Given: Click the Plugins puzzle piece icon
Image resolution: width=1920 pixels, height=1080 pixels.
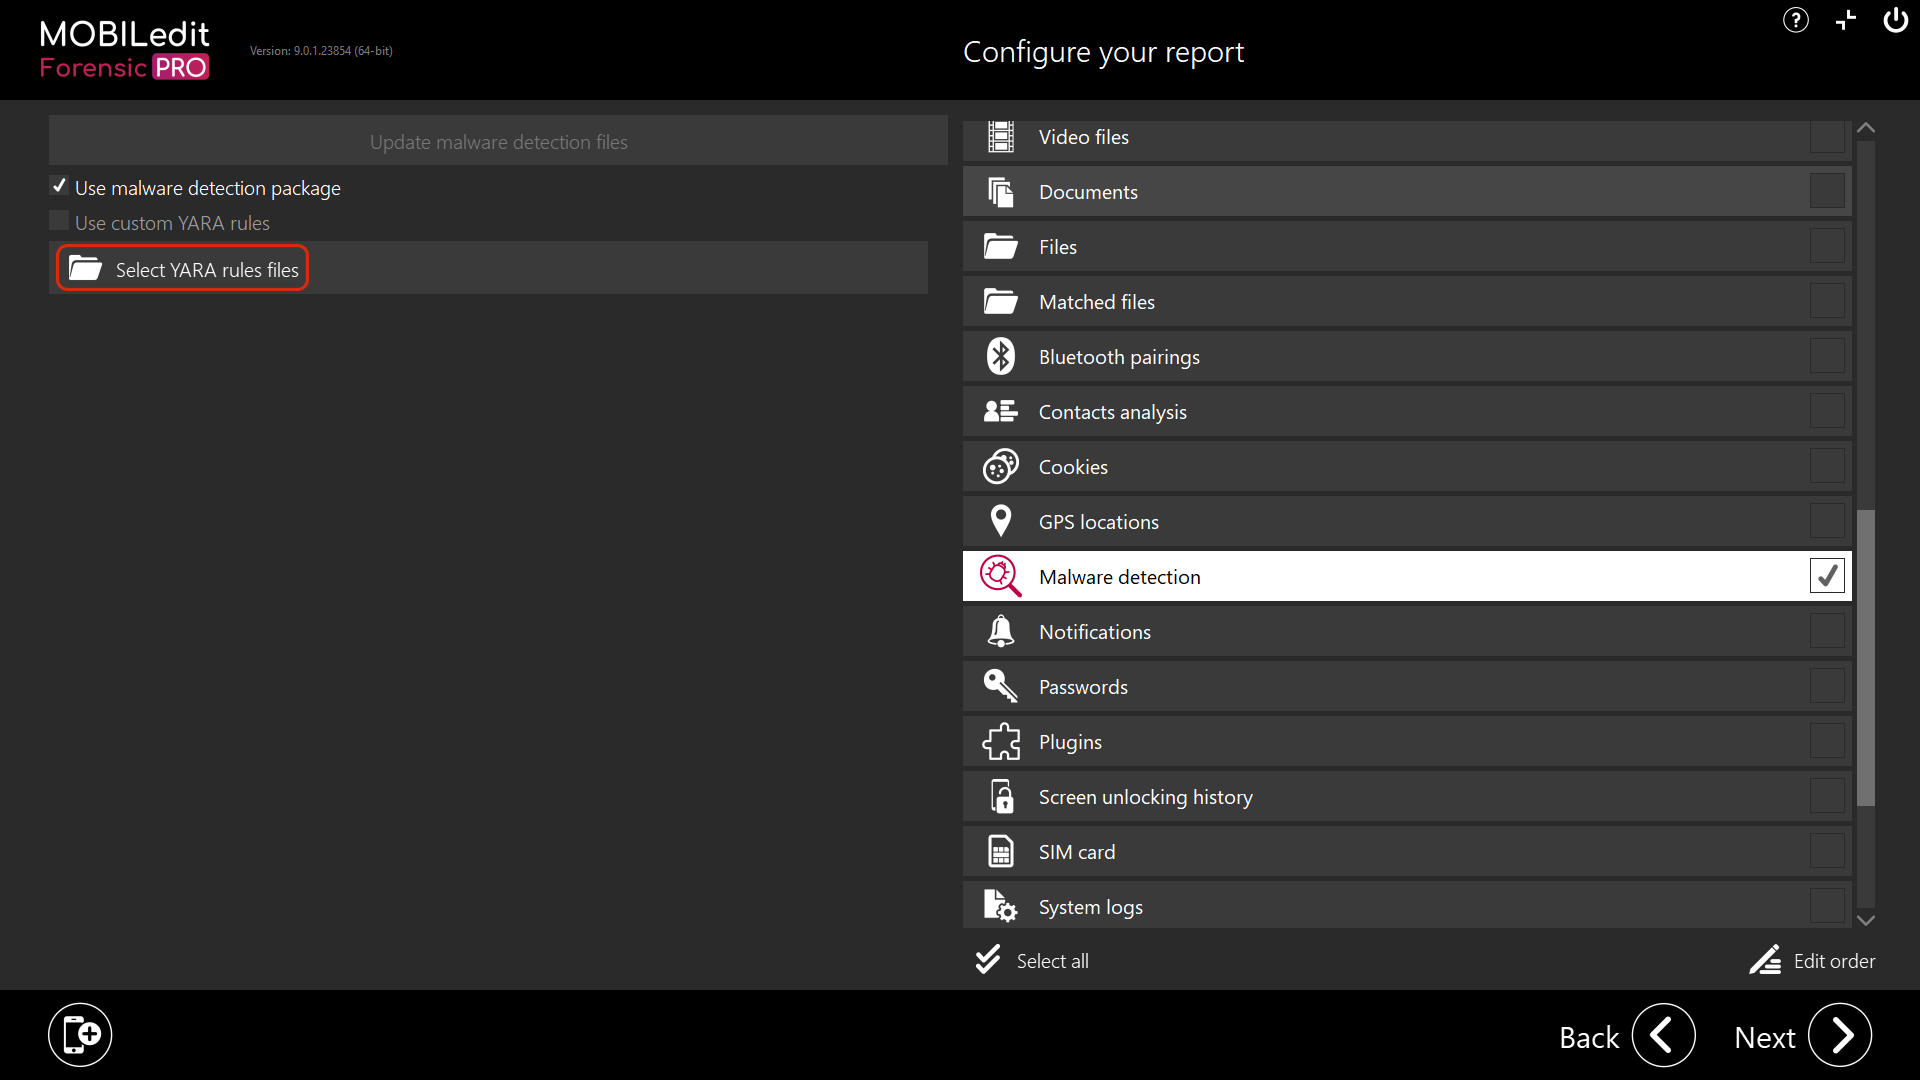Looking at the screenshot, I should pos(1000,741).
